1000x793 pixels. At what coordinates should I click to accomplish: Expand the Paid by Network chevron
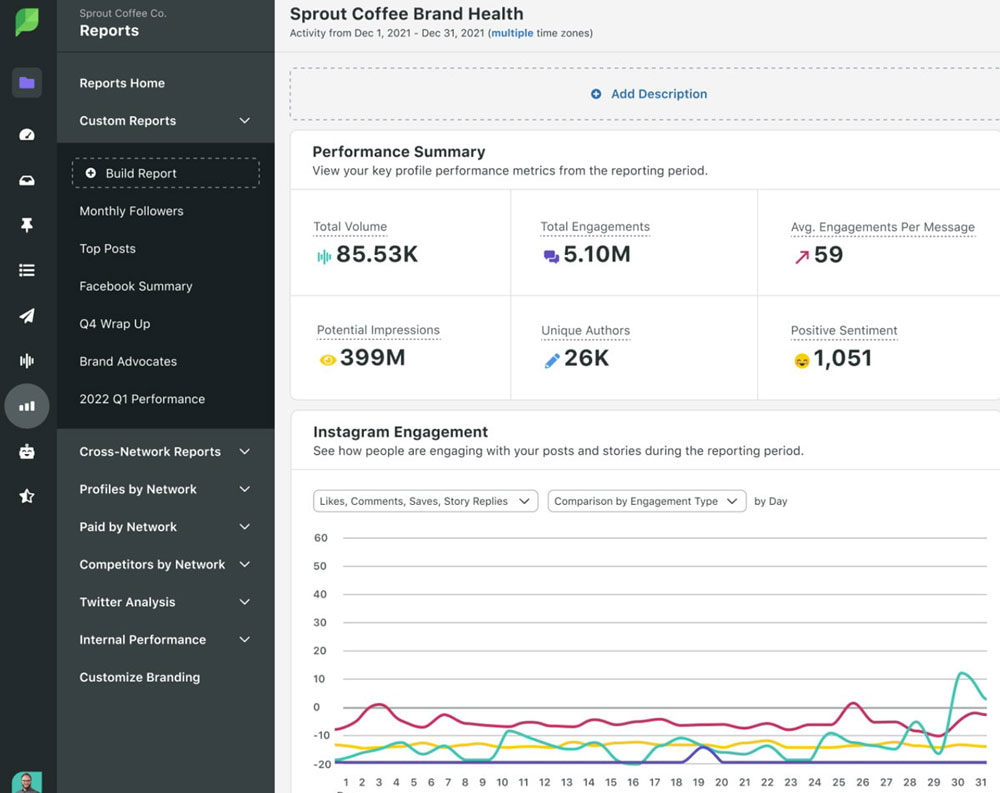tap(244, 527)
